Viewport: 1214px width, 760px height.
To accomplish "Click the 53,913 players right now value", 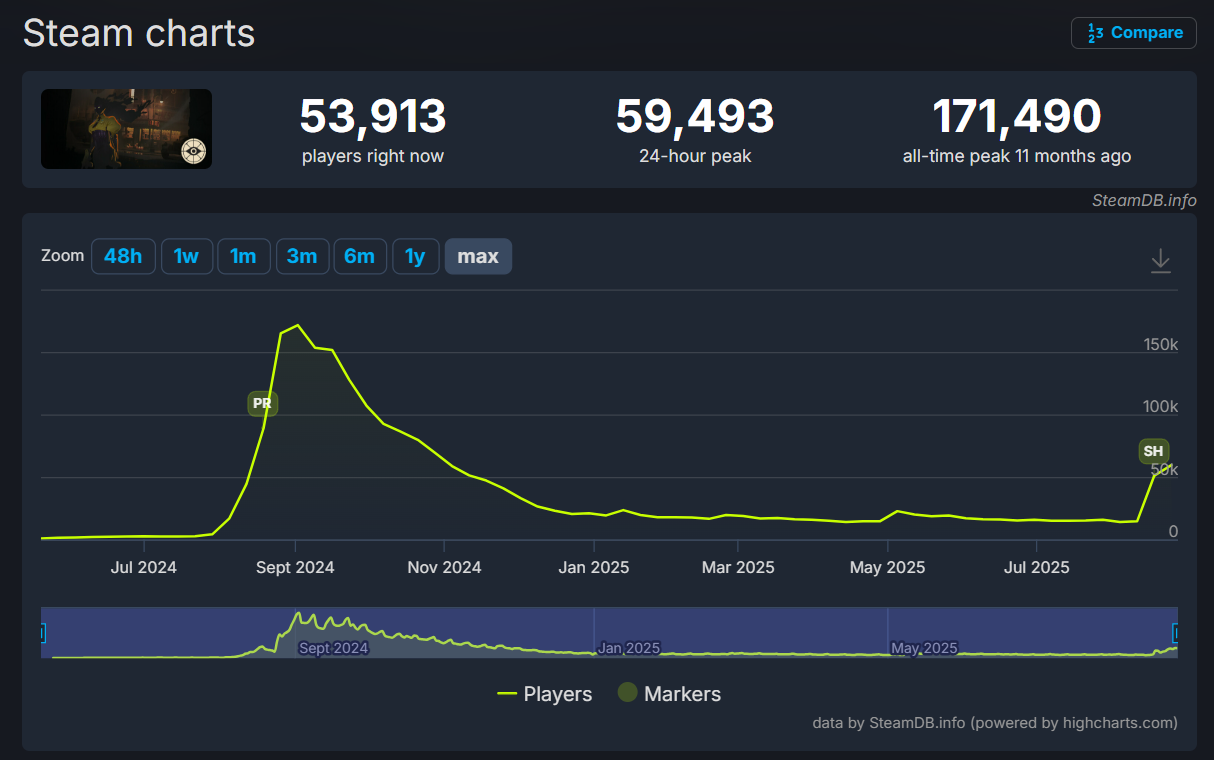I will 373,117.
